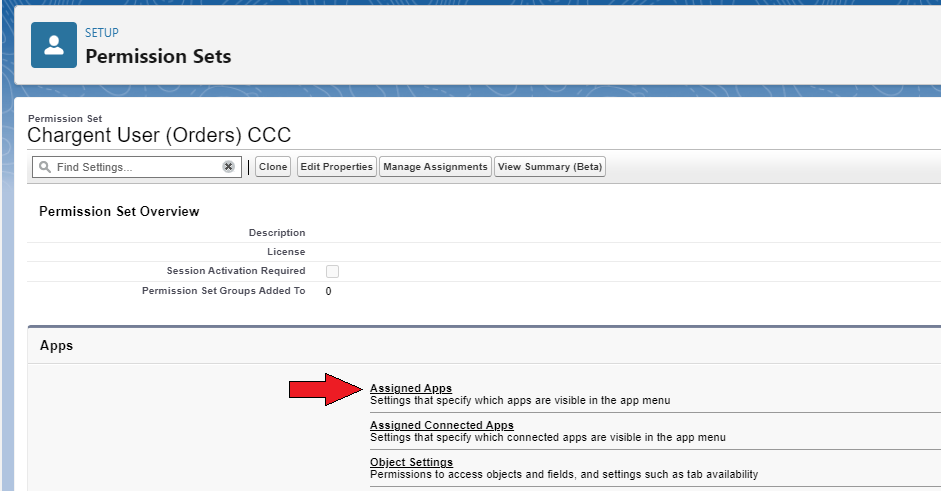Click description text about apps visible in menu
This screenshot has width=941, height=491.
pos(520,400)
